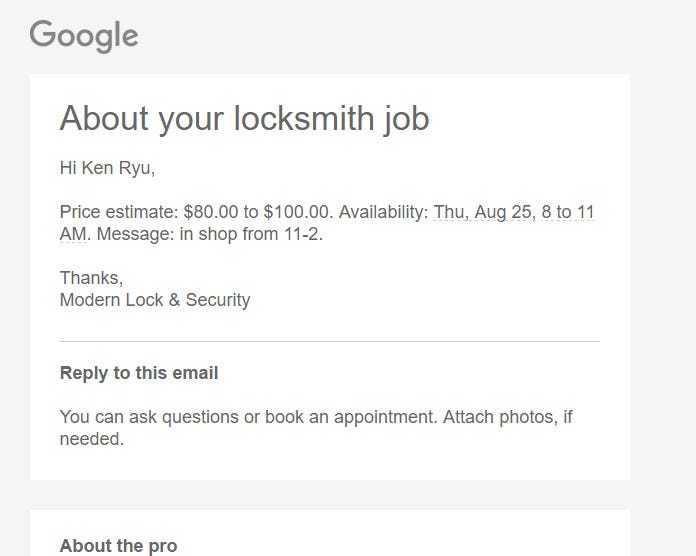Click the 'Reply to this email' heading
This screenshot has width=696, height=556.
tap(139, 373)
